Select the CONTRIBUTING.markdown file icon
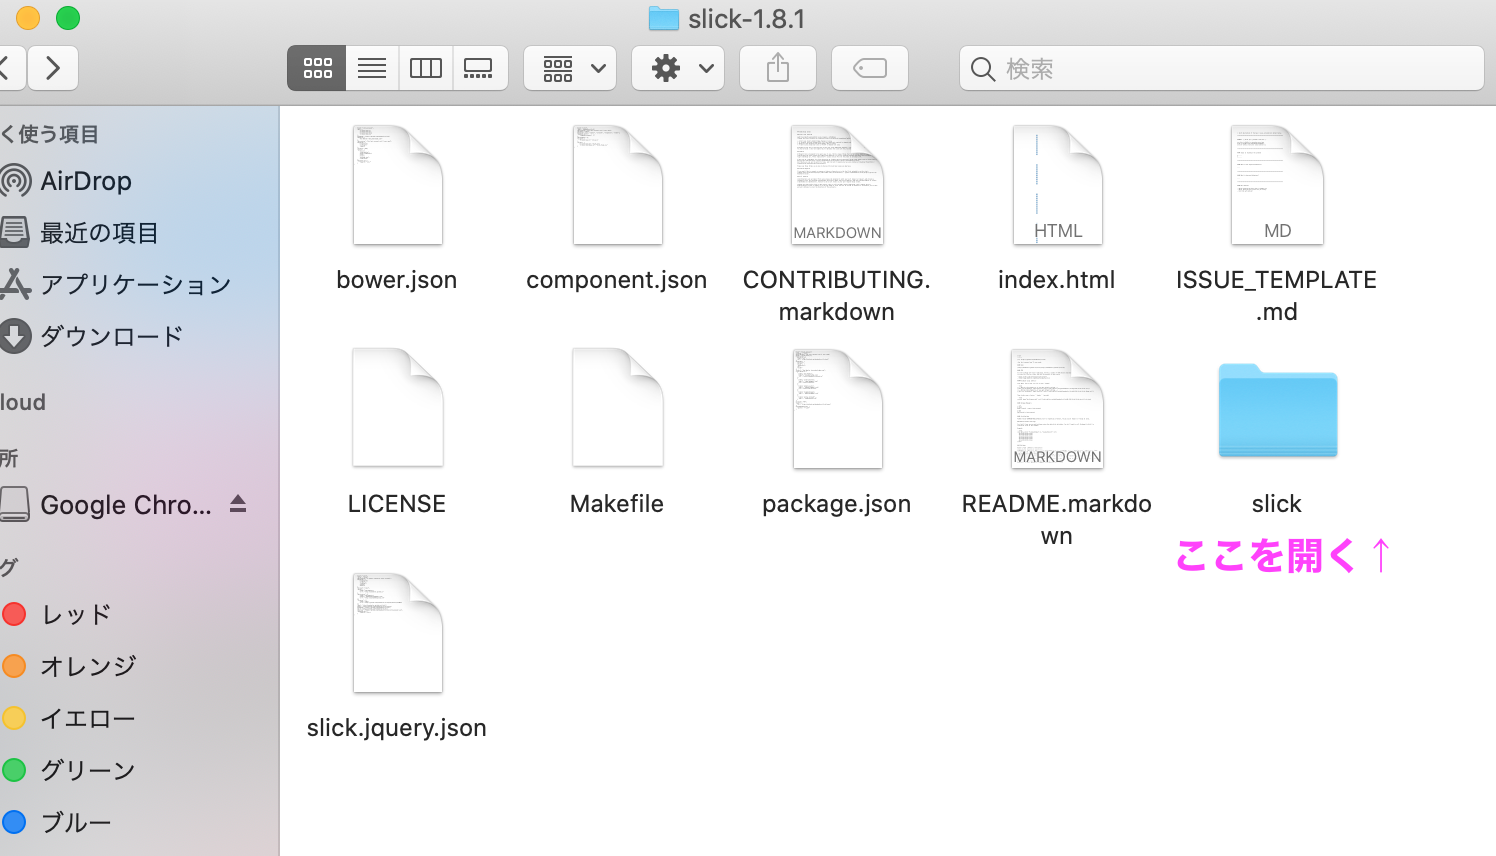 (x=837, y=185)
